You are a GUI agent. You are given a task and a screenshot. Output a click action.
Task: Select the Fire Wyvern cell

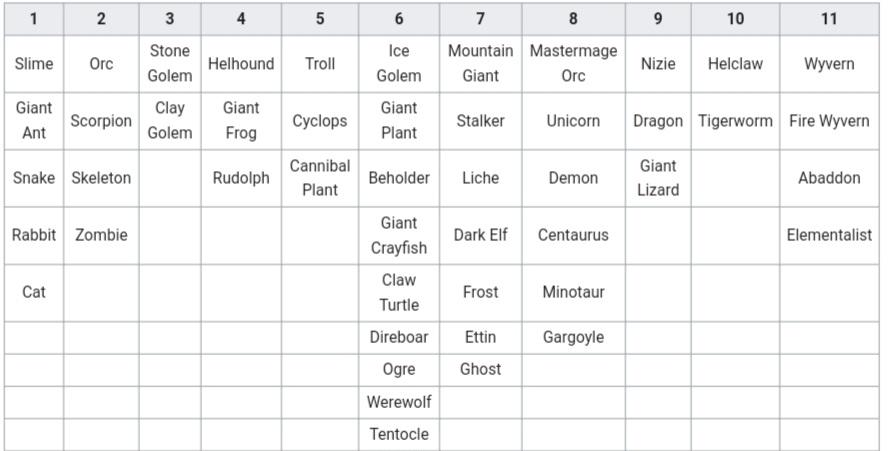829,121
